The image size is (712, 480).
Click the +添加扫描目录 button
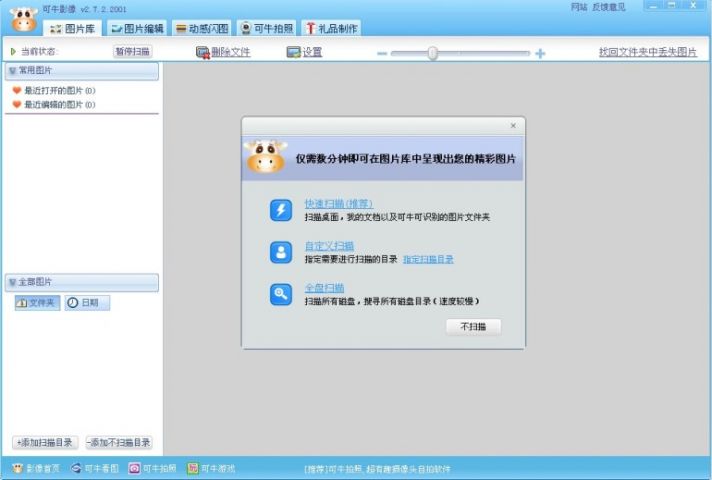pos(45,442)
